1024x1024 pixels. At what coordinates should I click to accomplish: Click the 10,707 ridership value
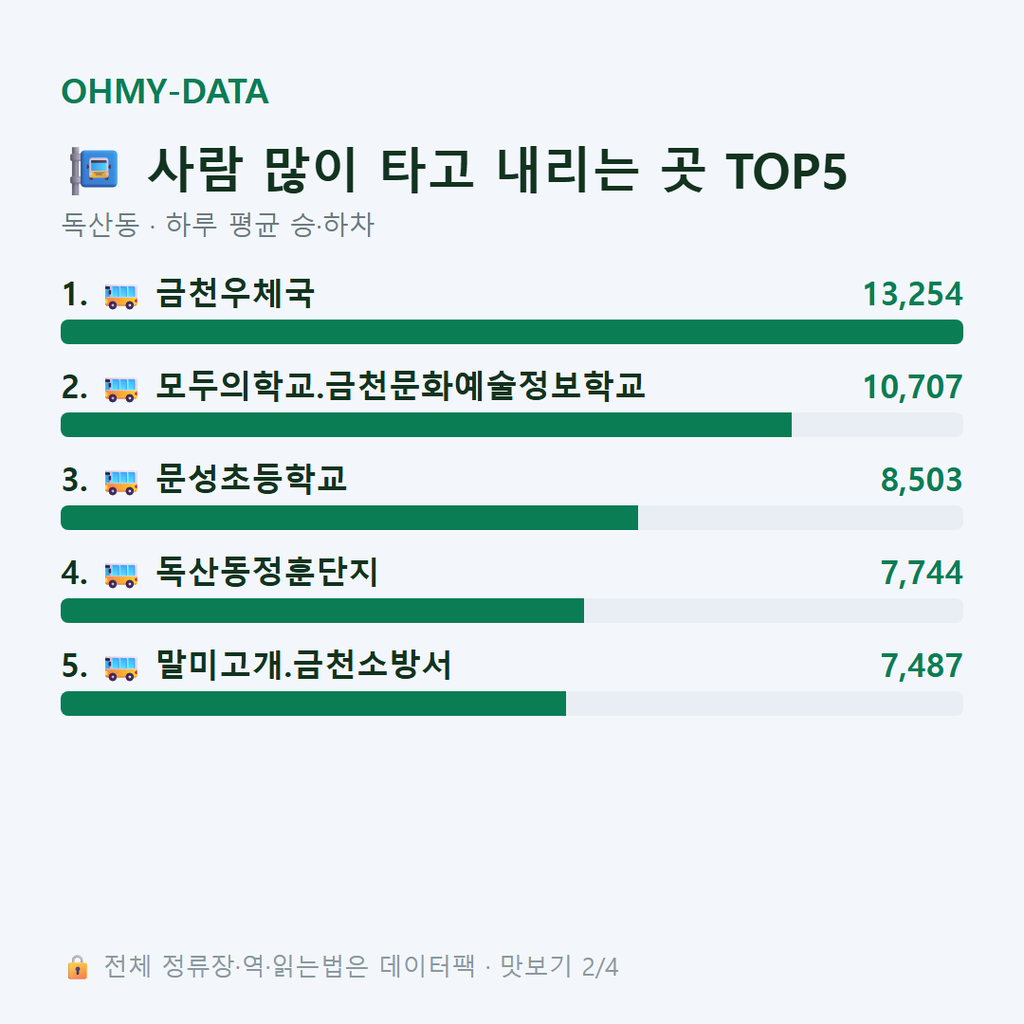(912, 387)
